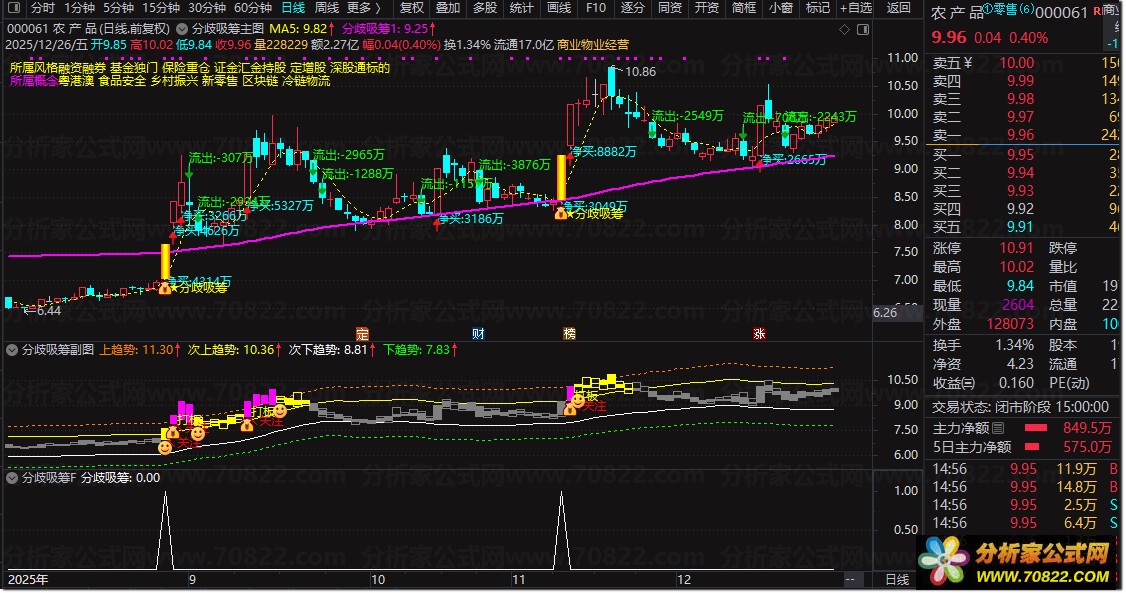Toggle 叠加 overlay mode

448,8
